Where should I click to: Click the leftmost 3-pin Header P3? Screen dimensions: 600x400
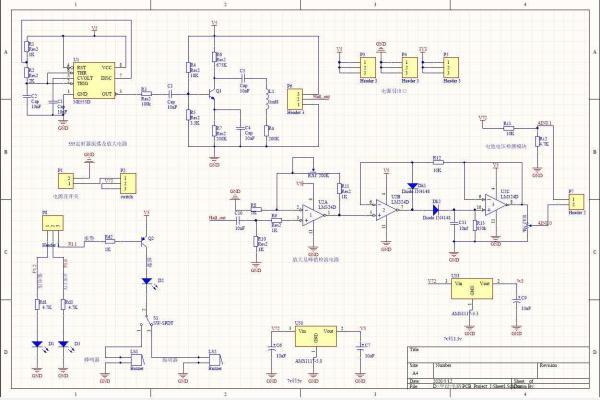tap(350, 66)
